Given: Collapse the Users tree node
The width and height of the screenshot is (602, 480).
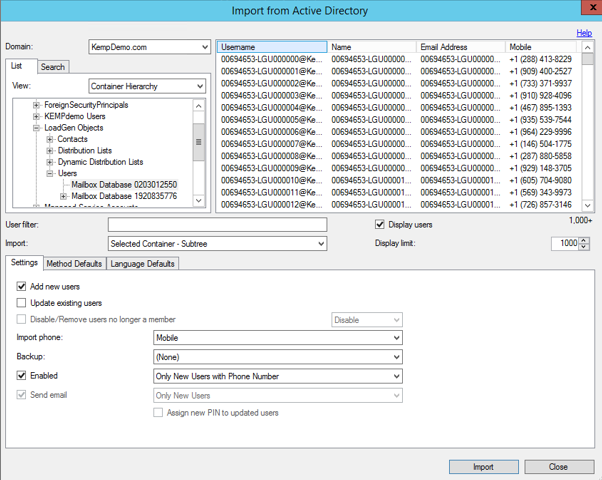Looking at the screenshot, I should click(50, 174).
